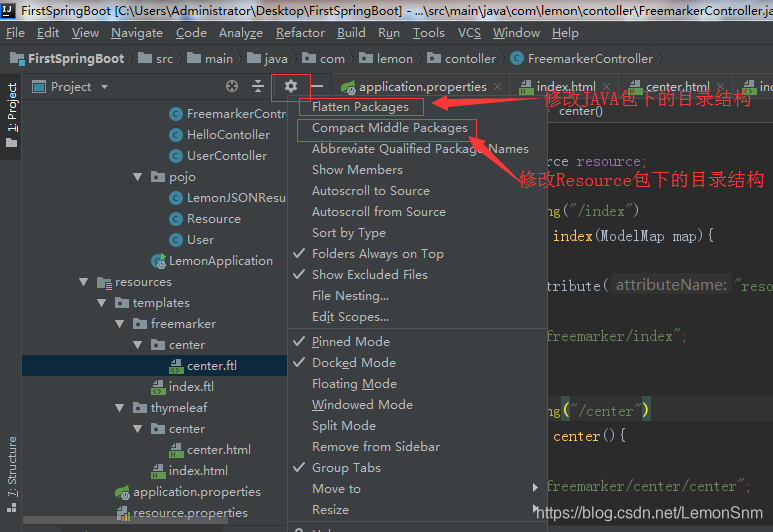The width and height of the screenshot is (773, 532).
Task: Toggle Group Tabs option
Action: pos(346,468)
